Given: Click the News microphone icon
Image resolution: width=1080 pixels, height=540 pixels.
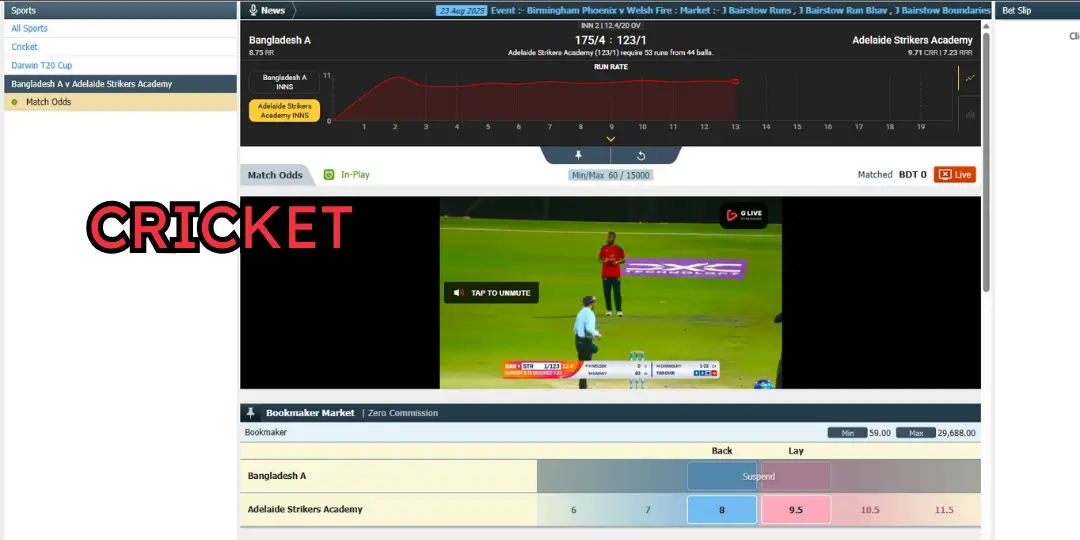Looking at the screenshot, I should (253, 10).
